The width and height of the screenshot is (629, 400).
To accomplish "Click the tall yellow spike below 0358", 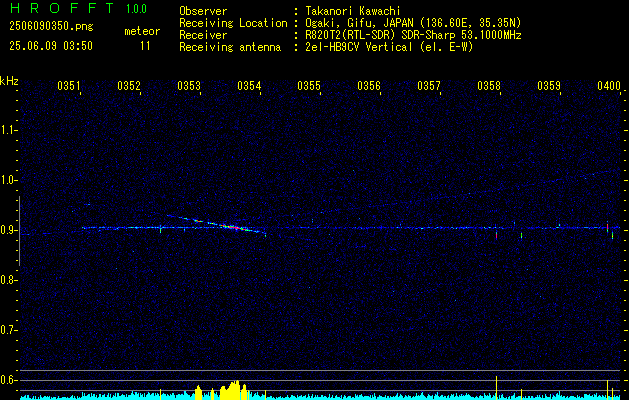I will pyautogui.click(x=497, y=388).
